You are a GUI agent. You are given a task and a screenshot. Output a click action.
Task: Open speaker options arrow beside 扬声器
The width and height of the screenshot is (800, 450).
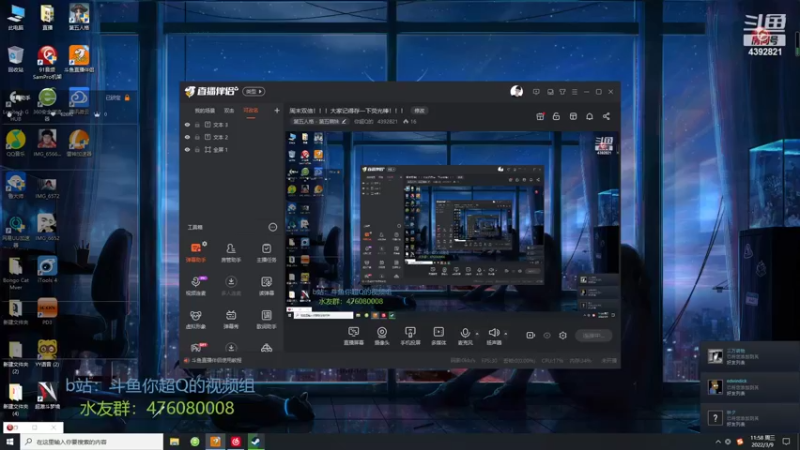tap(506, 334)
